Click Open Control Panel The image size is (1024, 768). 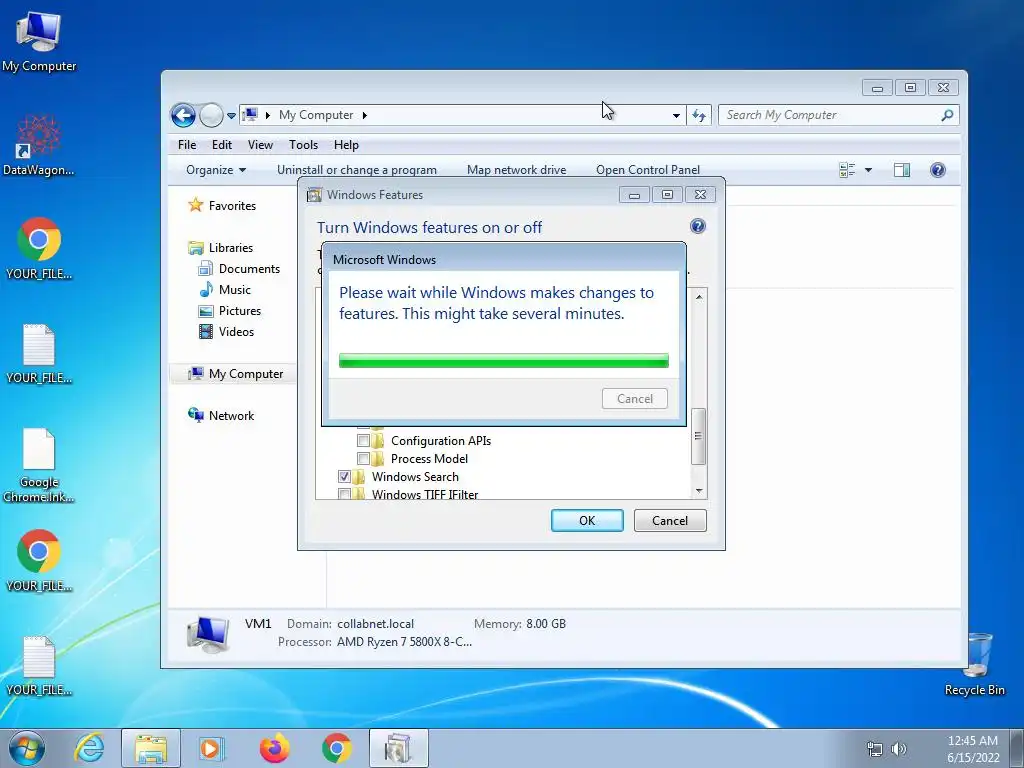648,170
